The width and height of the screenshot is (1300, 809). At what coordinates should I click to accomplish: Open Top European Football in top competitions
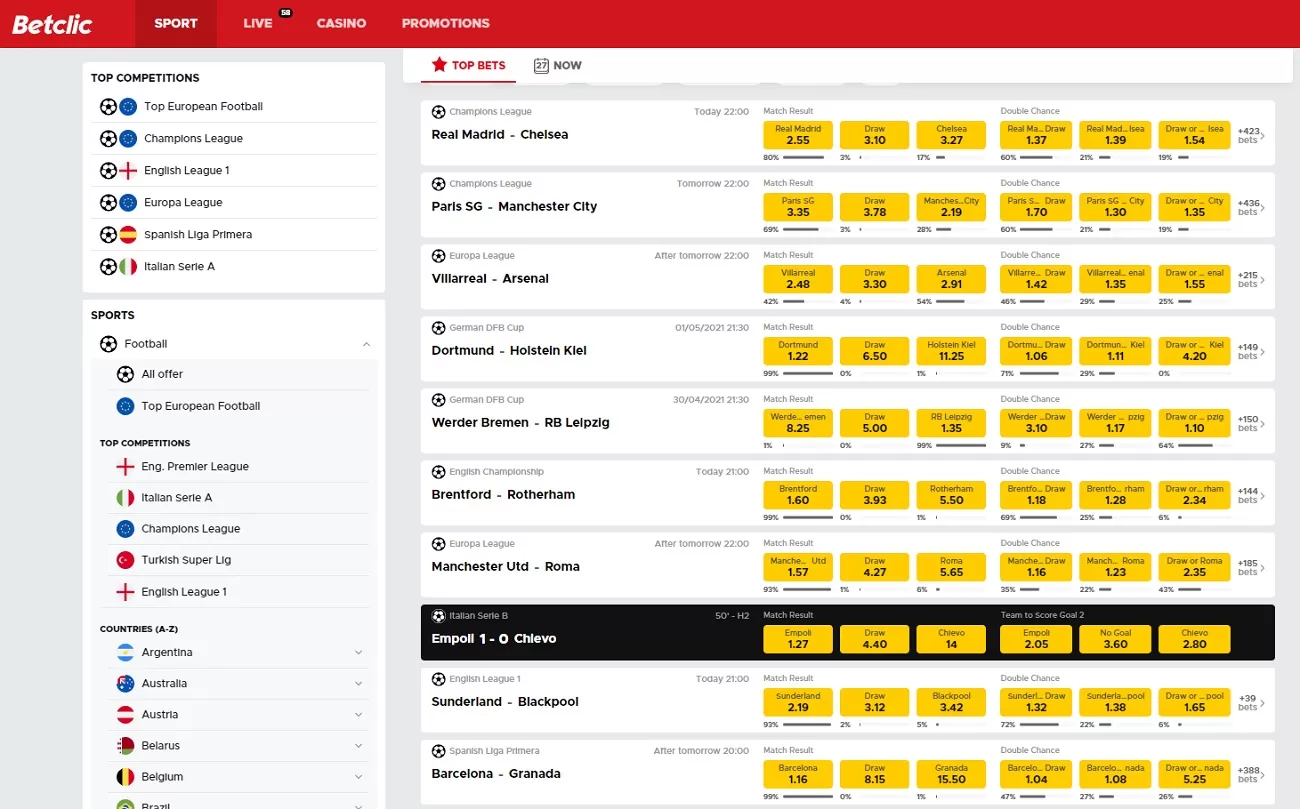[x=203, y=106]
